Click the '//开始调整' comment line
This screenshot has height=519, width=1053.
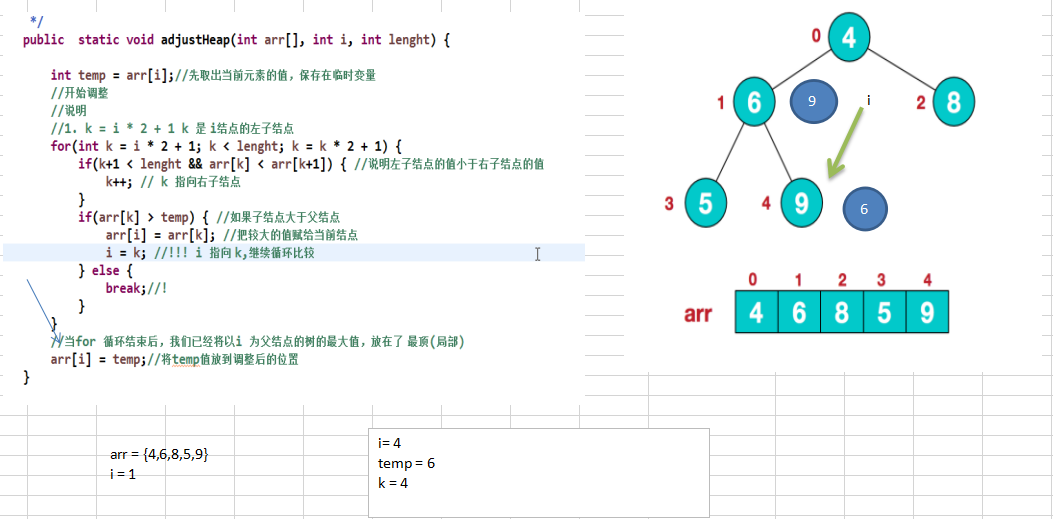coord(79,93)
